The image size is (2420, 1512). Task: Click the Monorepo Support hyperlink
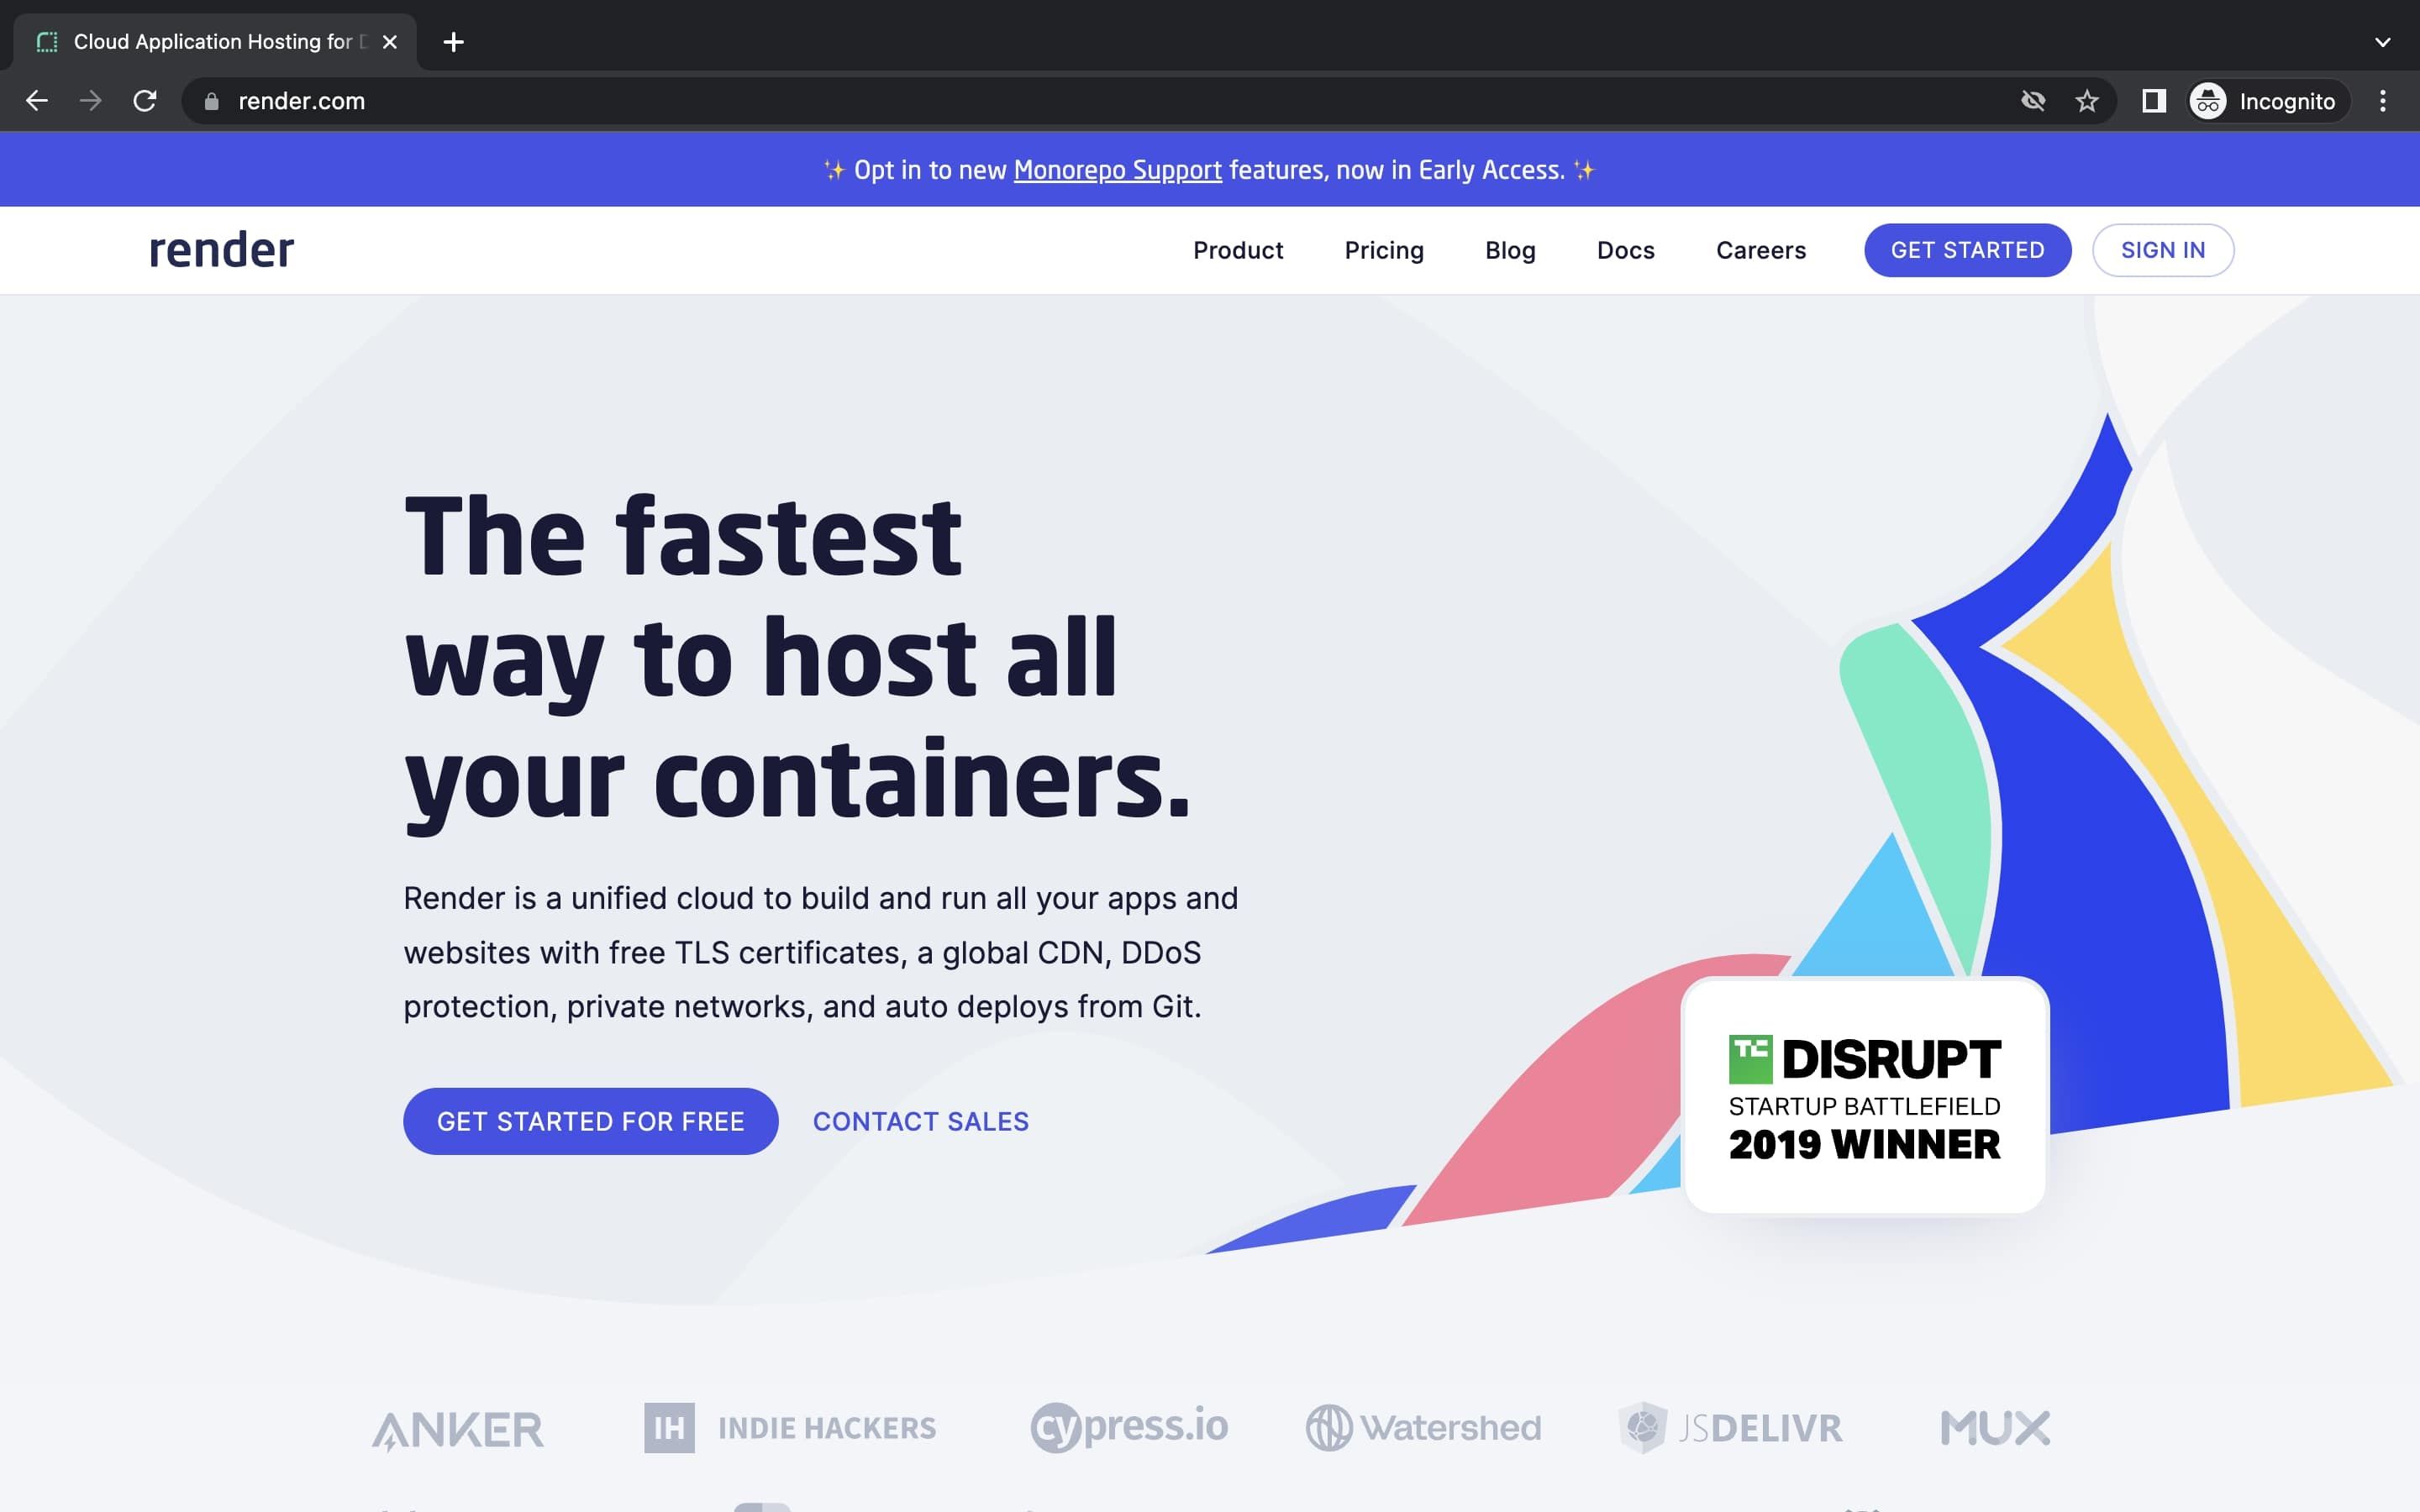[1117, 169]
